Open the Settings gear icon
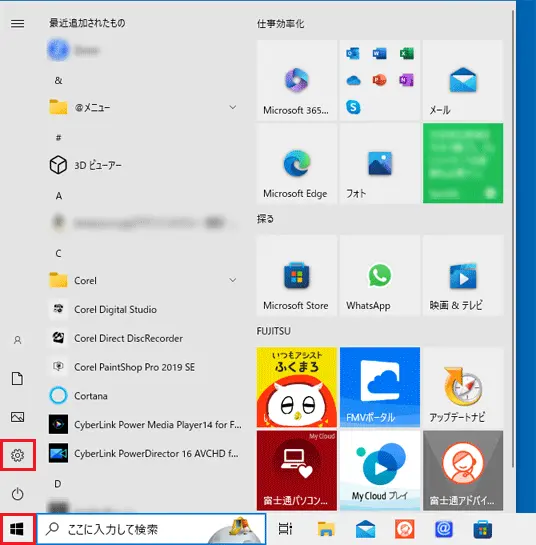The image size is (536, 545). (17, 455)
